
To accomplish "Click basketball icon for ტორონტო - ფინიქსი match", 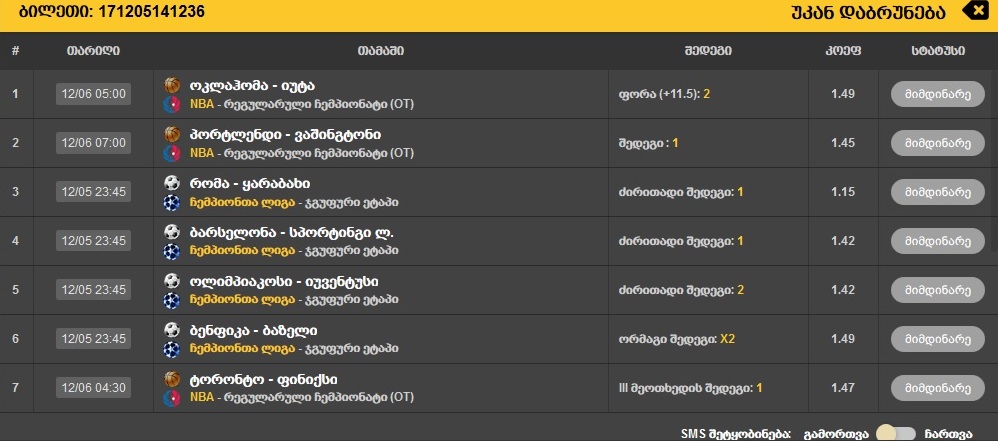I will point(171,379).
